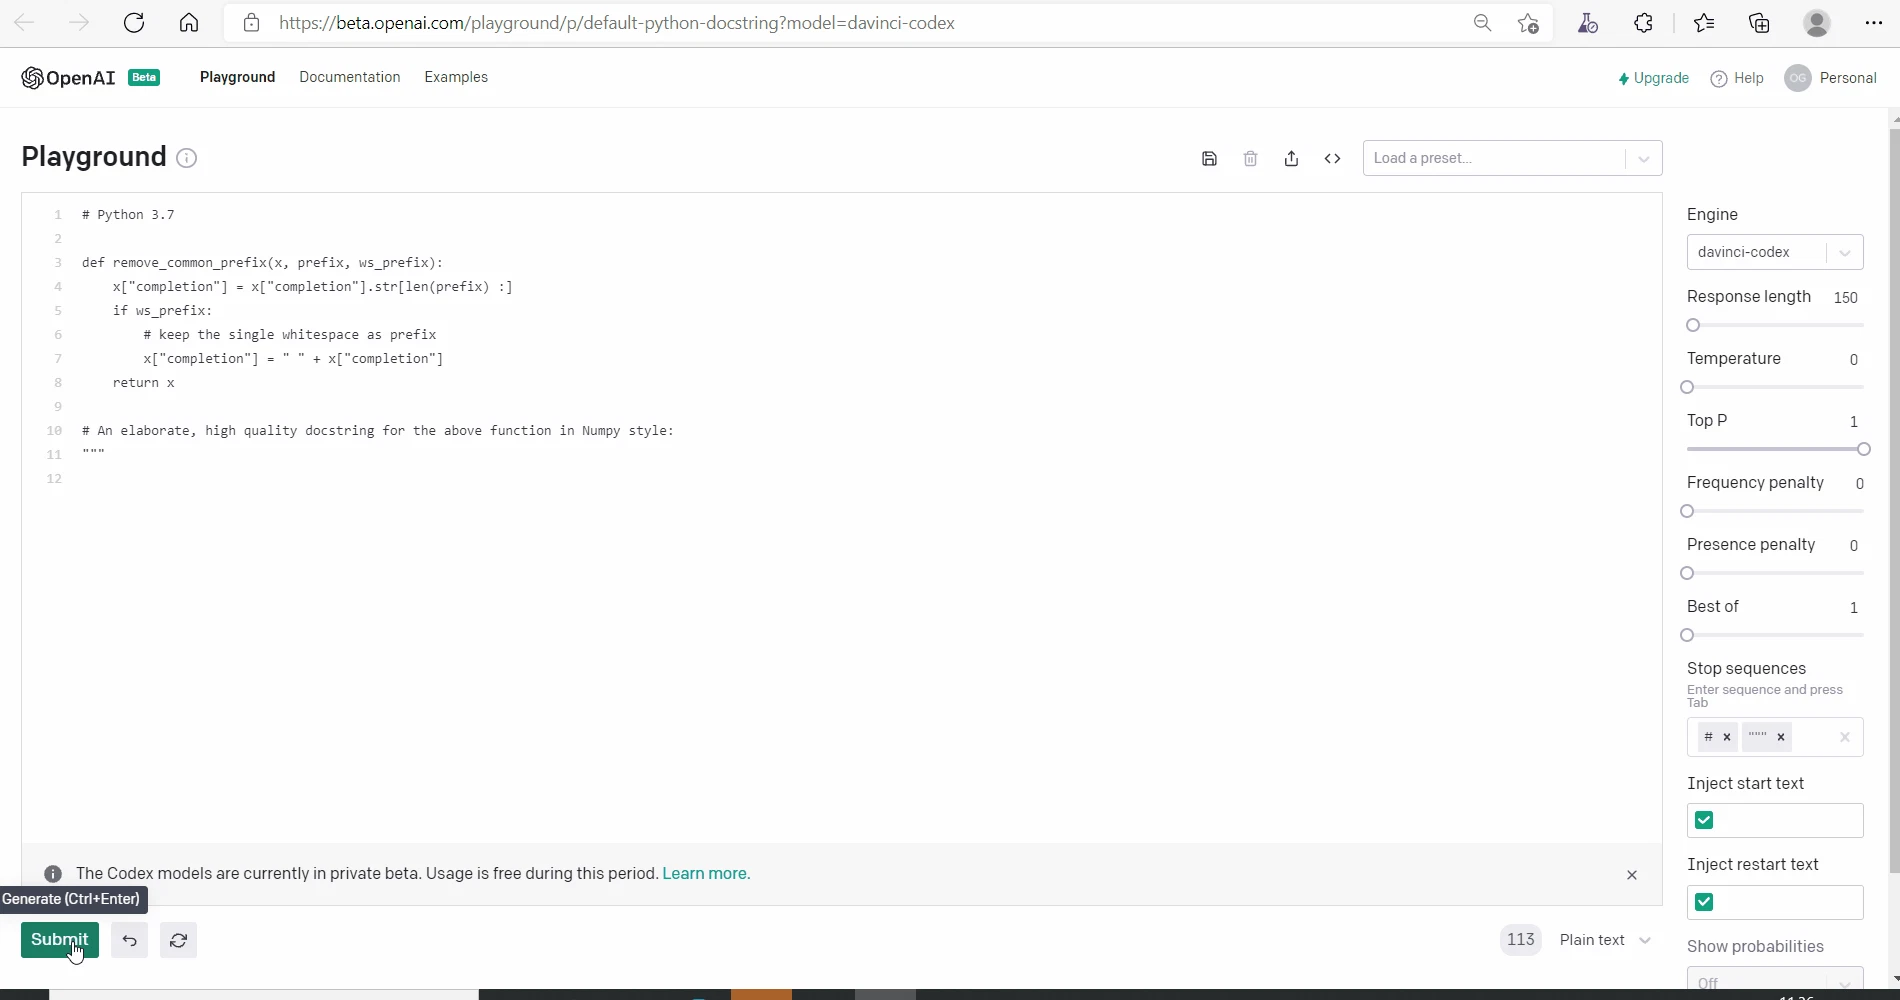1900x1000 pixels.
Task: Open browser collections icon
Action: (x=1759, y=23)
